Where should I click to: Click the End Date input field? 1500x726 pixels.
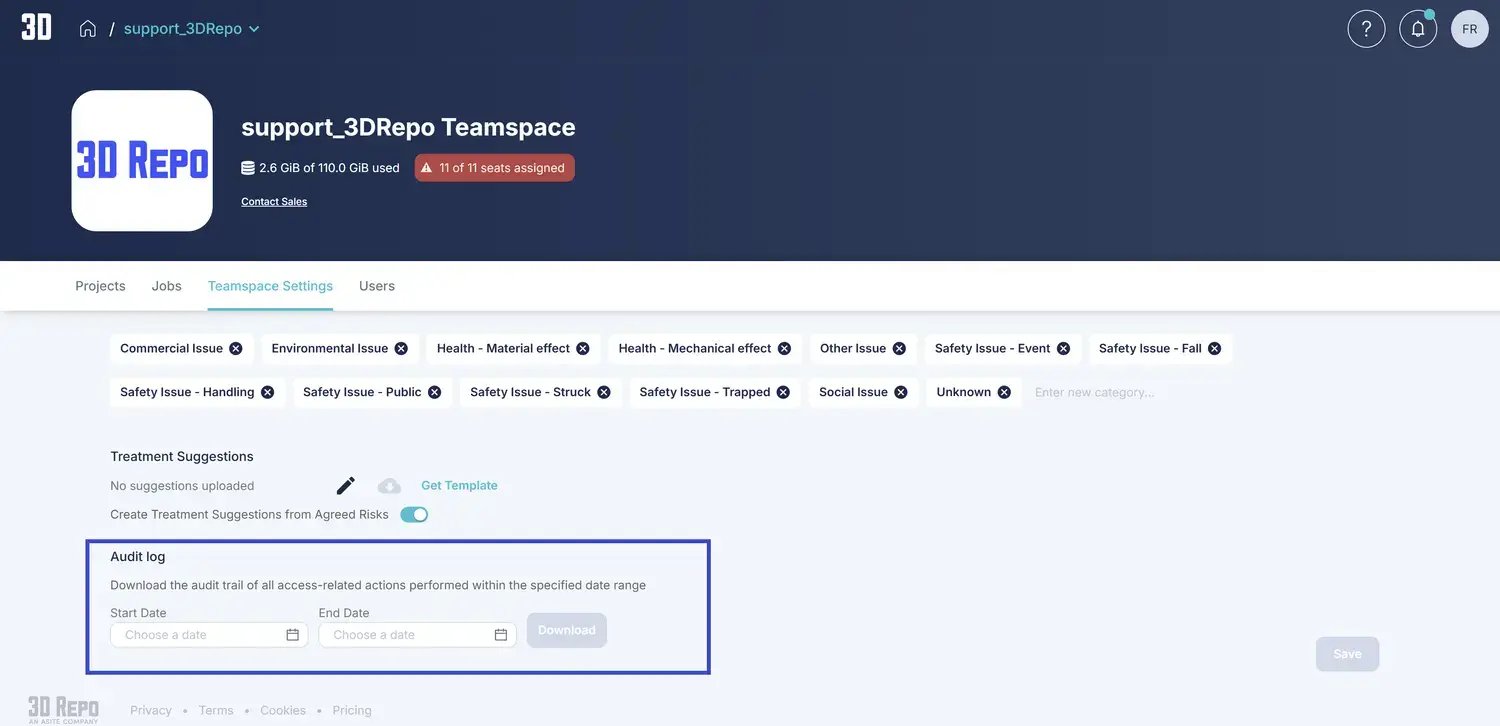417,635
